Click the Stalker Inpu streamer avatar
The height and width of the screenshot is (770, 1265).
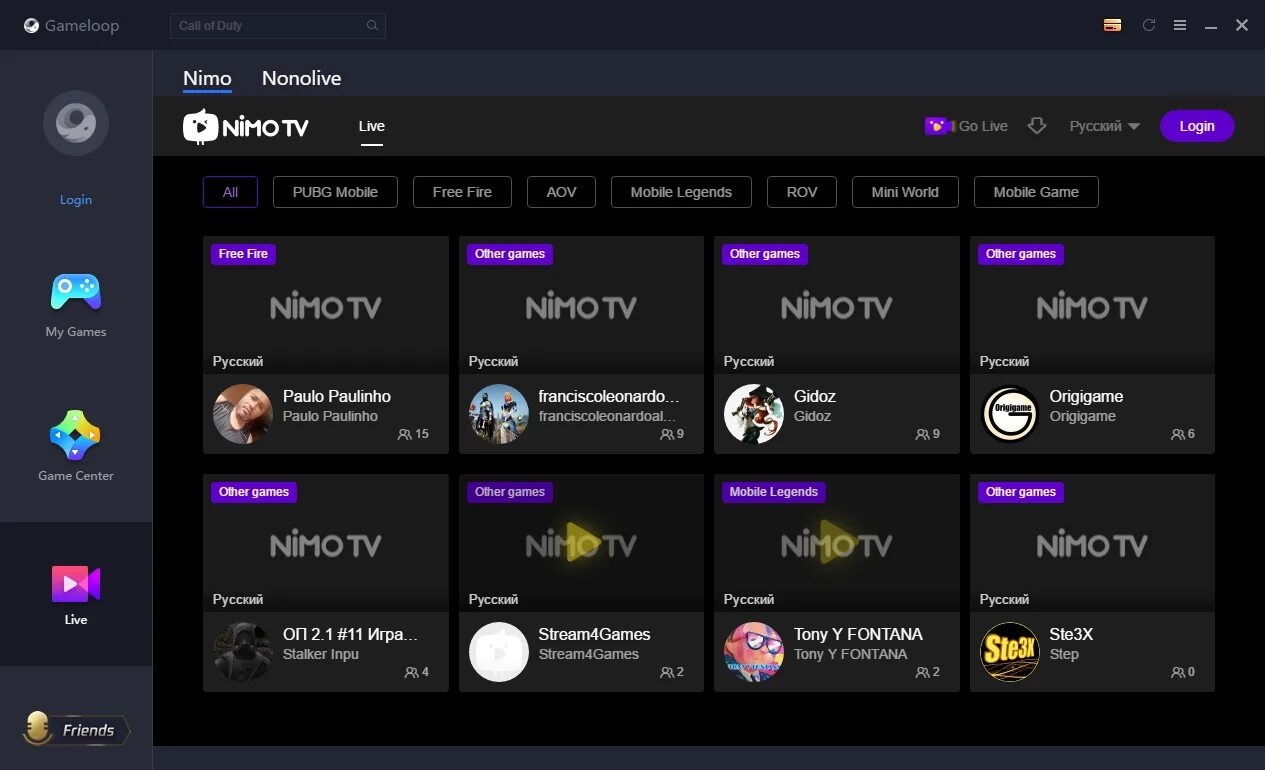coord(243,652)
